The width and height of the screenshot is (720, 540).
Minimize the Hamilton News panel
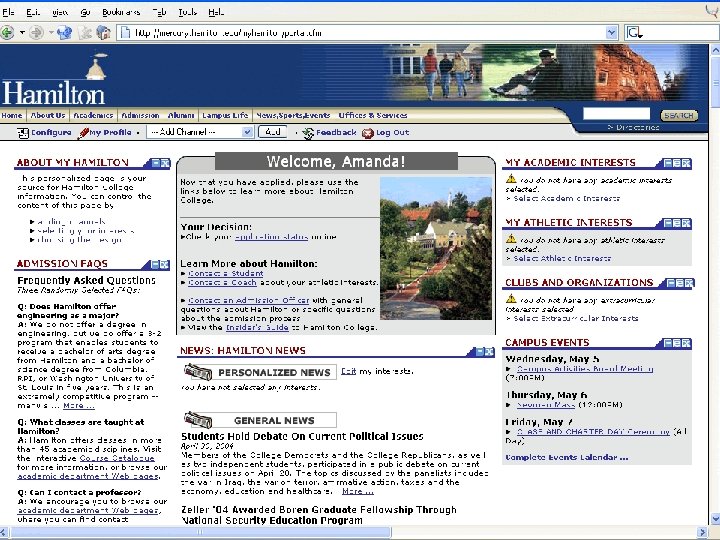(480, 352)
